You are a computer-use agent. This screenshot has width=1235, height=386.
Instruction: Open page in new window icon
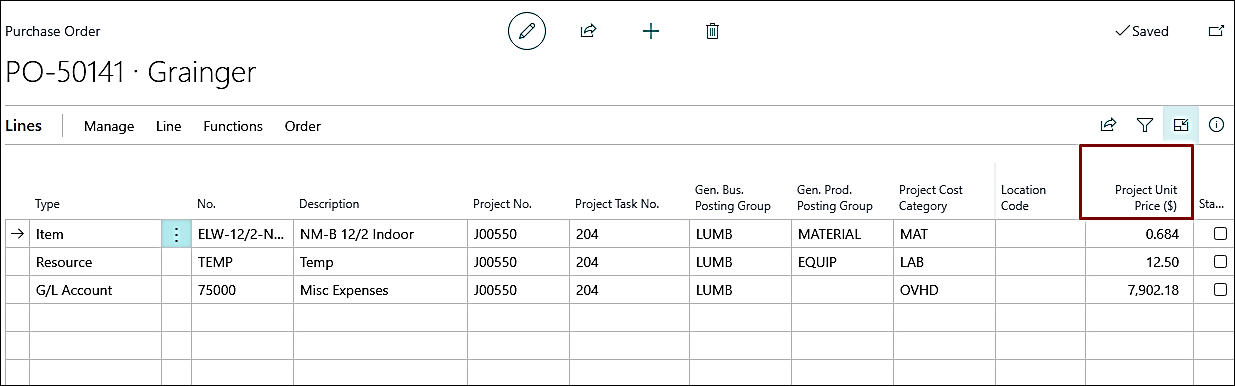coord(1216,31)
